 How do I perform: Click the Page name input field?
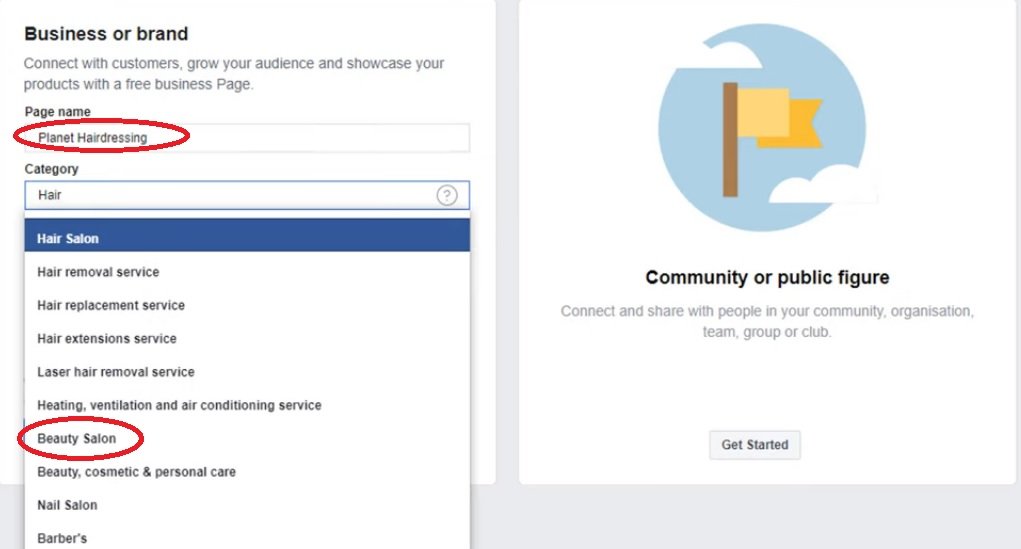pyautogui.click(x=247, y=137)
